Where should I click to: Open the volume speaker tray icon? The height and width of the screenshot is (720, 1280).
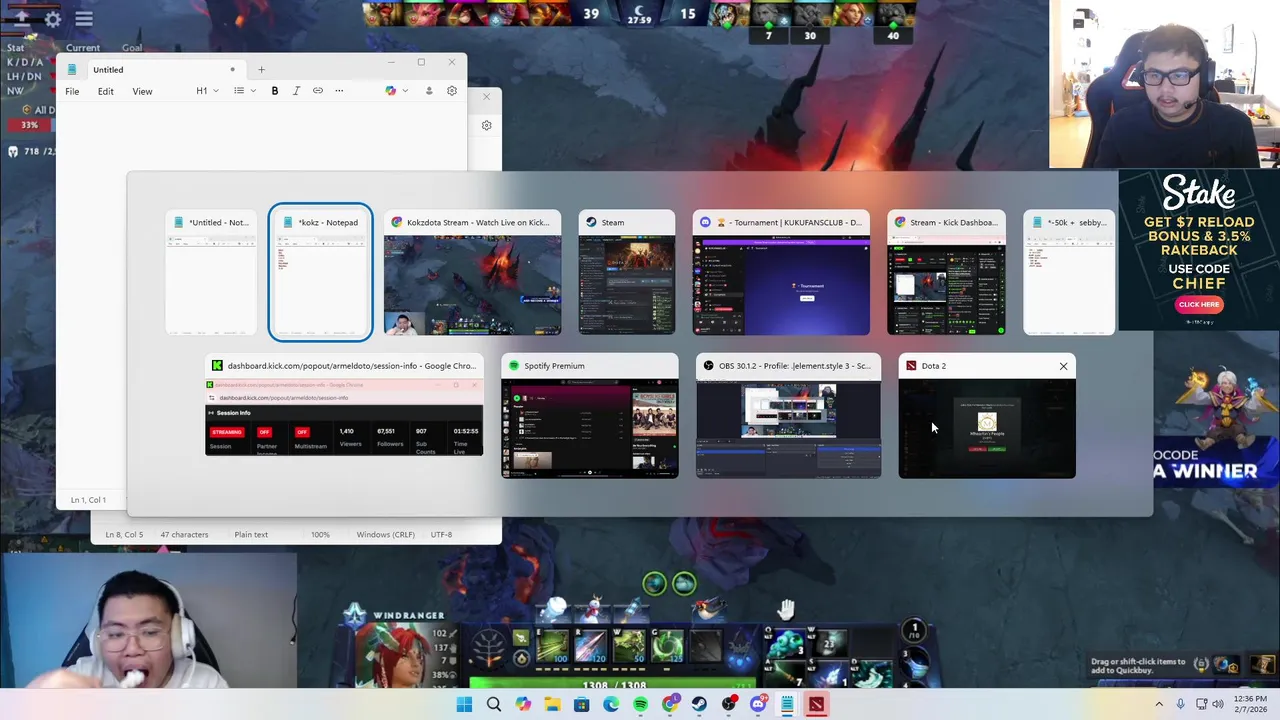pyautogui.click(x=1218, y=704)
